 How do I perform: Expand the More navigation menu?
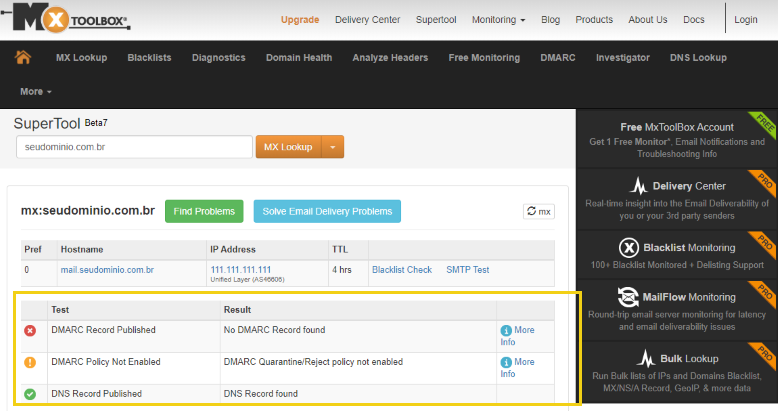click(36, 92)
